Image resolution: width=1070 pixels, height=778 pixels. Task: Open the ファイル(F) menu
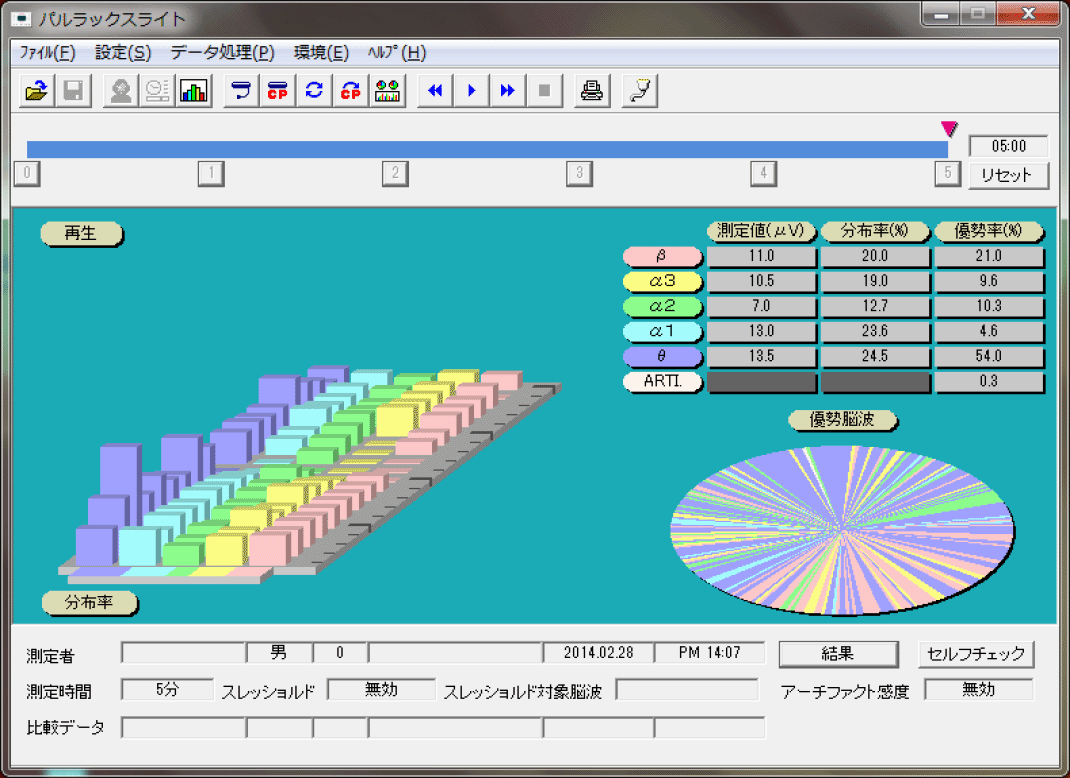pos(47,53)
